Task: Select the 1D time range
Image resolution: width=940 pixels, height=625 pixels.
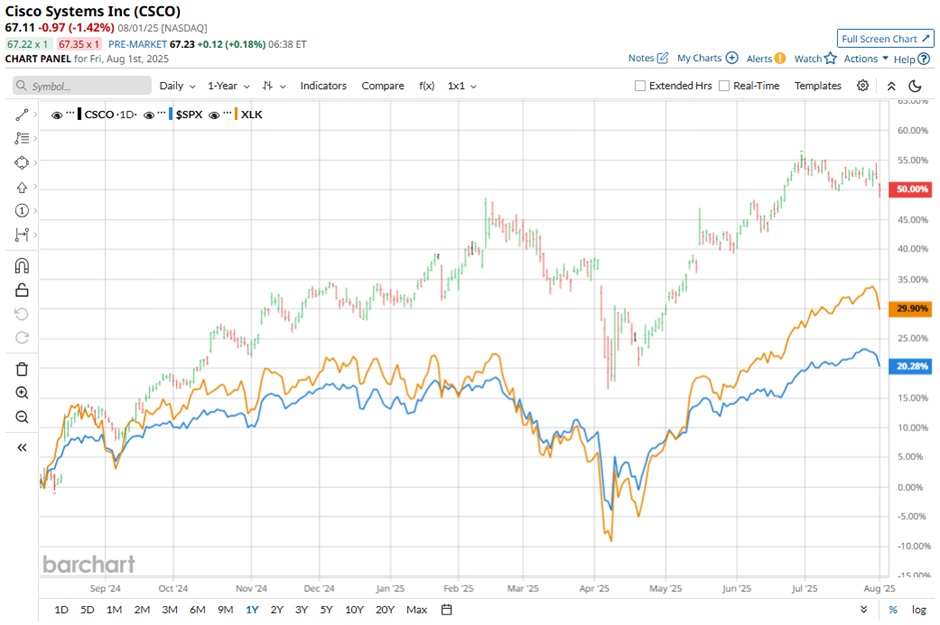Action: (x=61, y=609)
